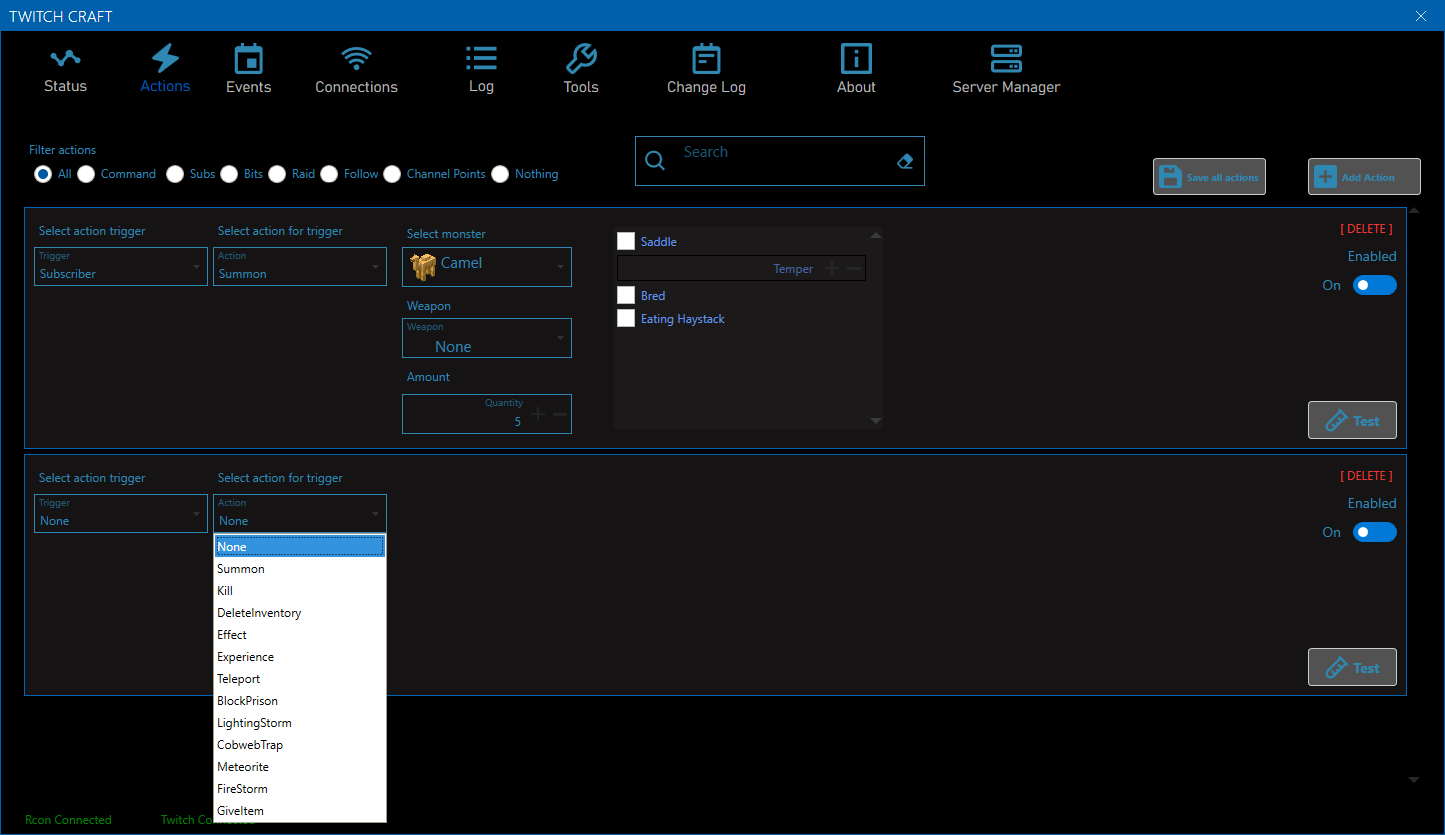The width and height of the screenshot is (1445, 835).
Task: Enable the Saddle checkbox
Action: [x=626, y=241]
